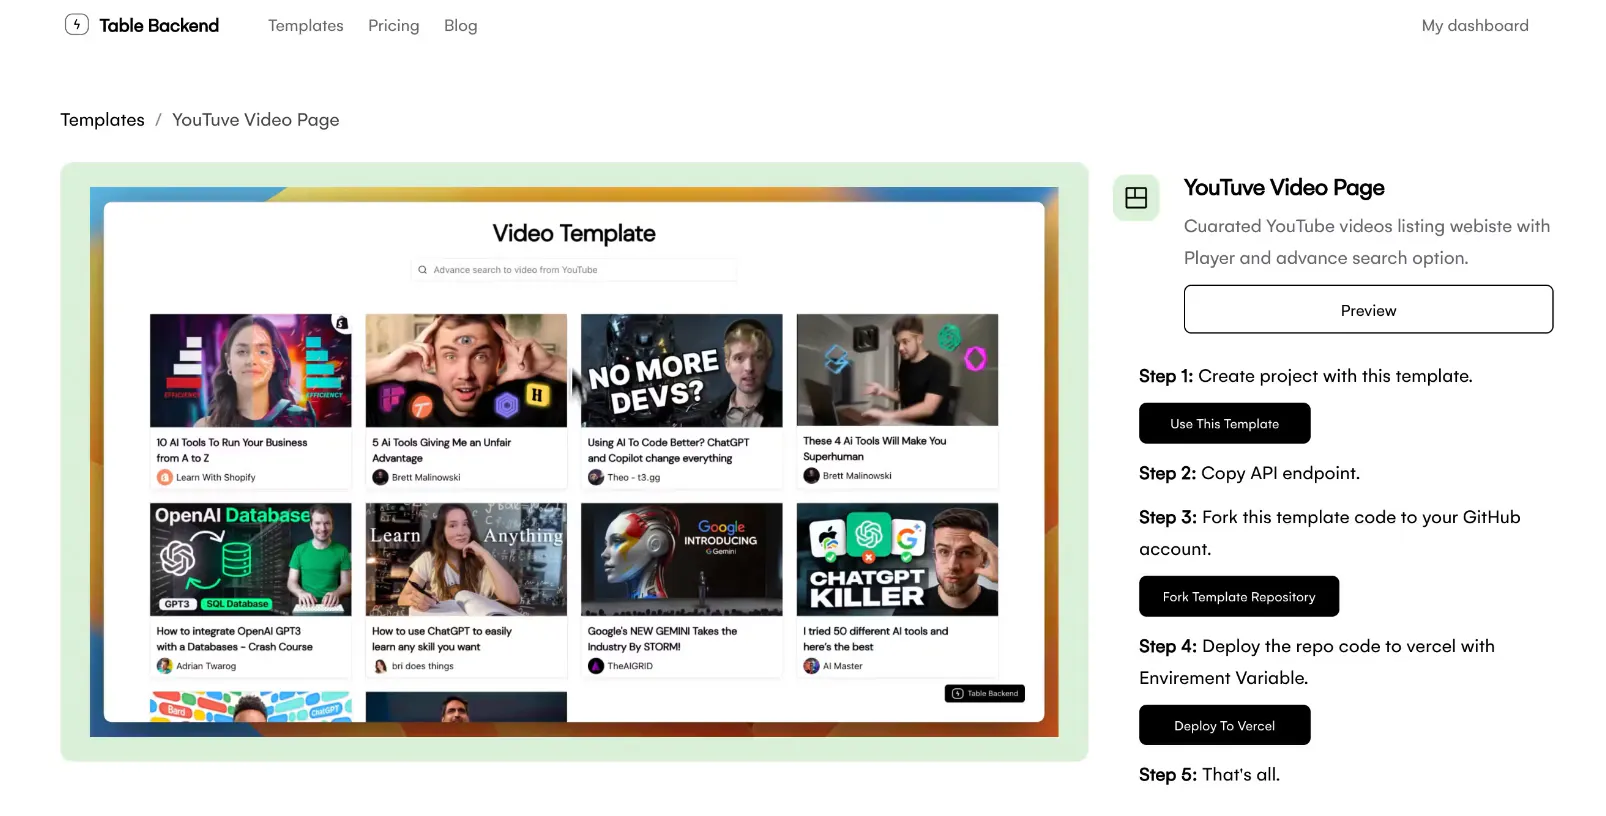
Task: Open the Templates nav item
Action: [x=306, y=26]
